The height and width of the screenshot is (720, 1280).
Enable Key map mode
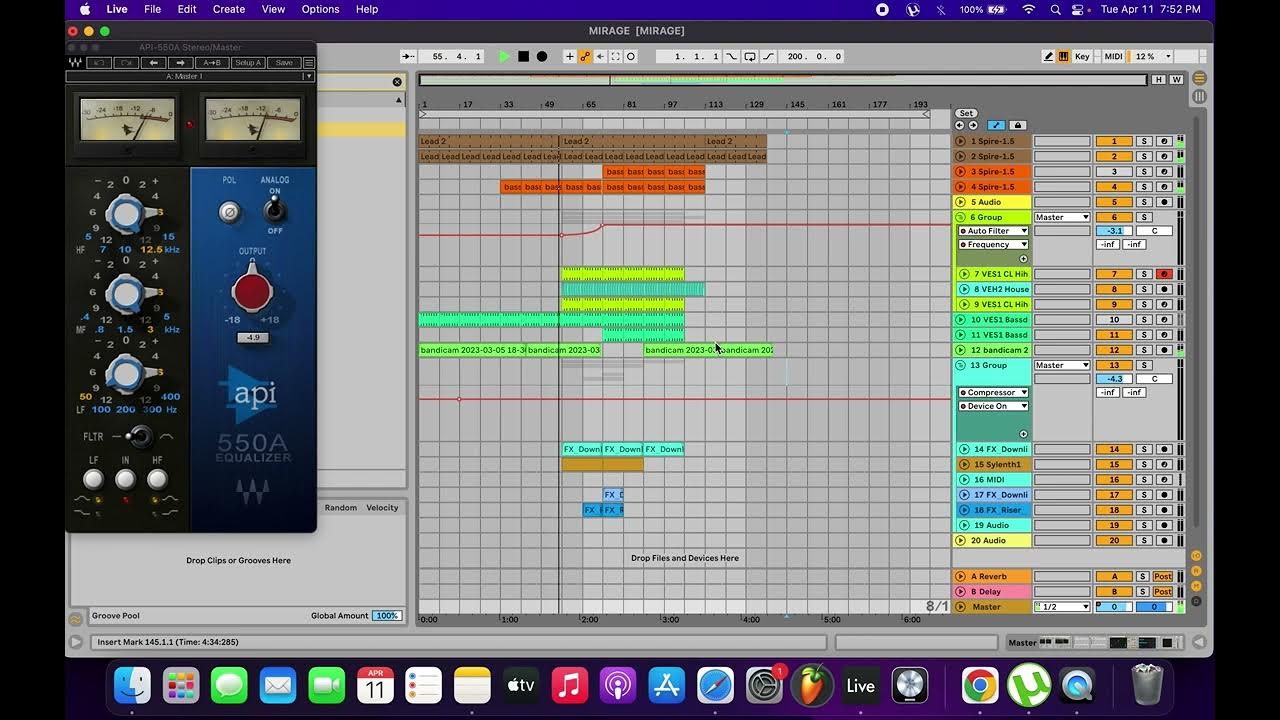point(1082,57)
